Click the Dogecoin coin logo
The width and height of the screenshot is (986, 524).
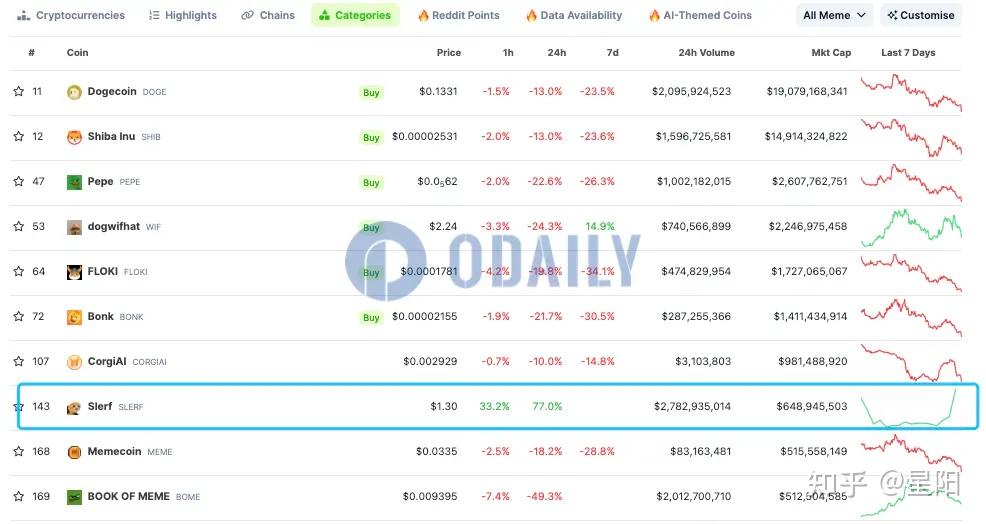(74, 92)
